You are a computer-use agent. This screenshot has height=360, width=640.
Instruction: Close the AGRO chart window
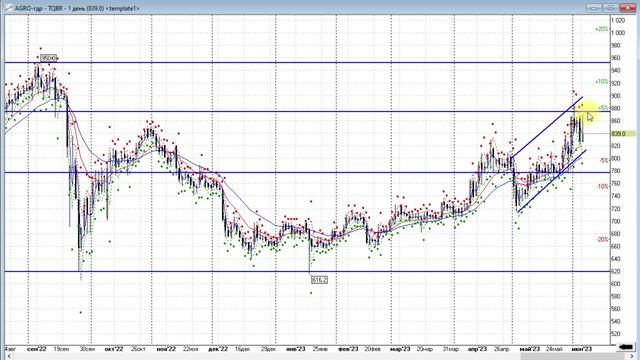(628, 8)
